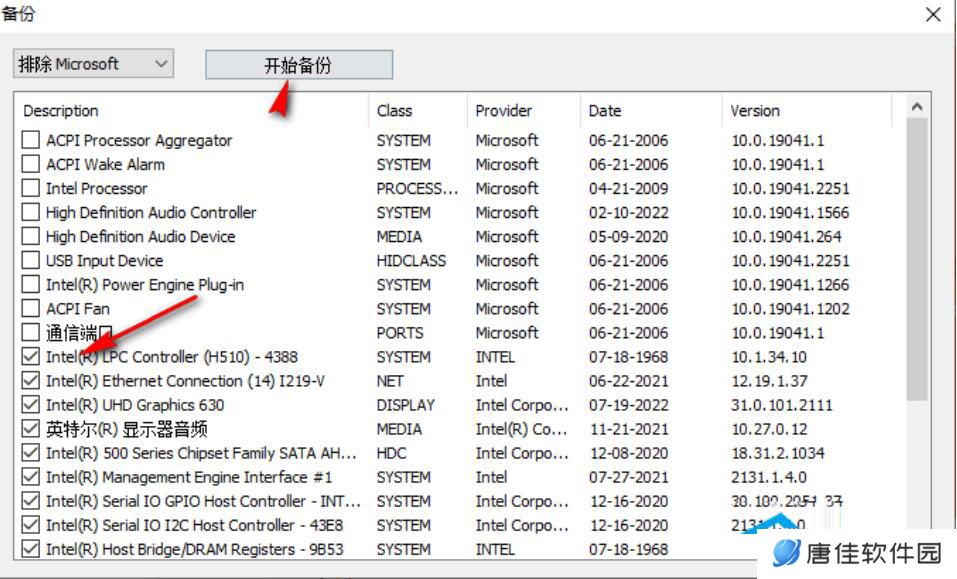
Task: Select Intel(R) UHD Graphics 630 text
Action: [135, 405]
